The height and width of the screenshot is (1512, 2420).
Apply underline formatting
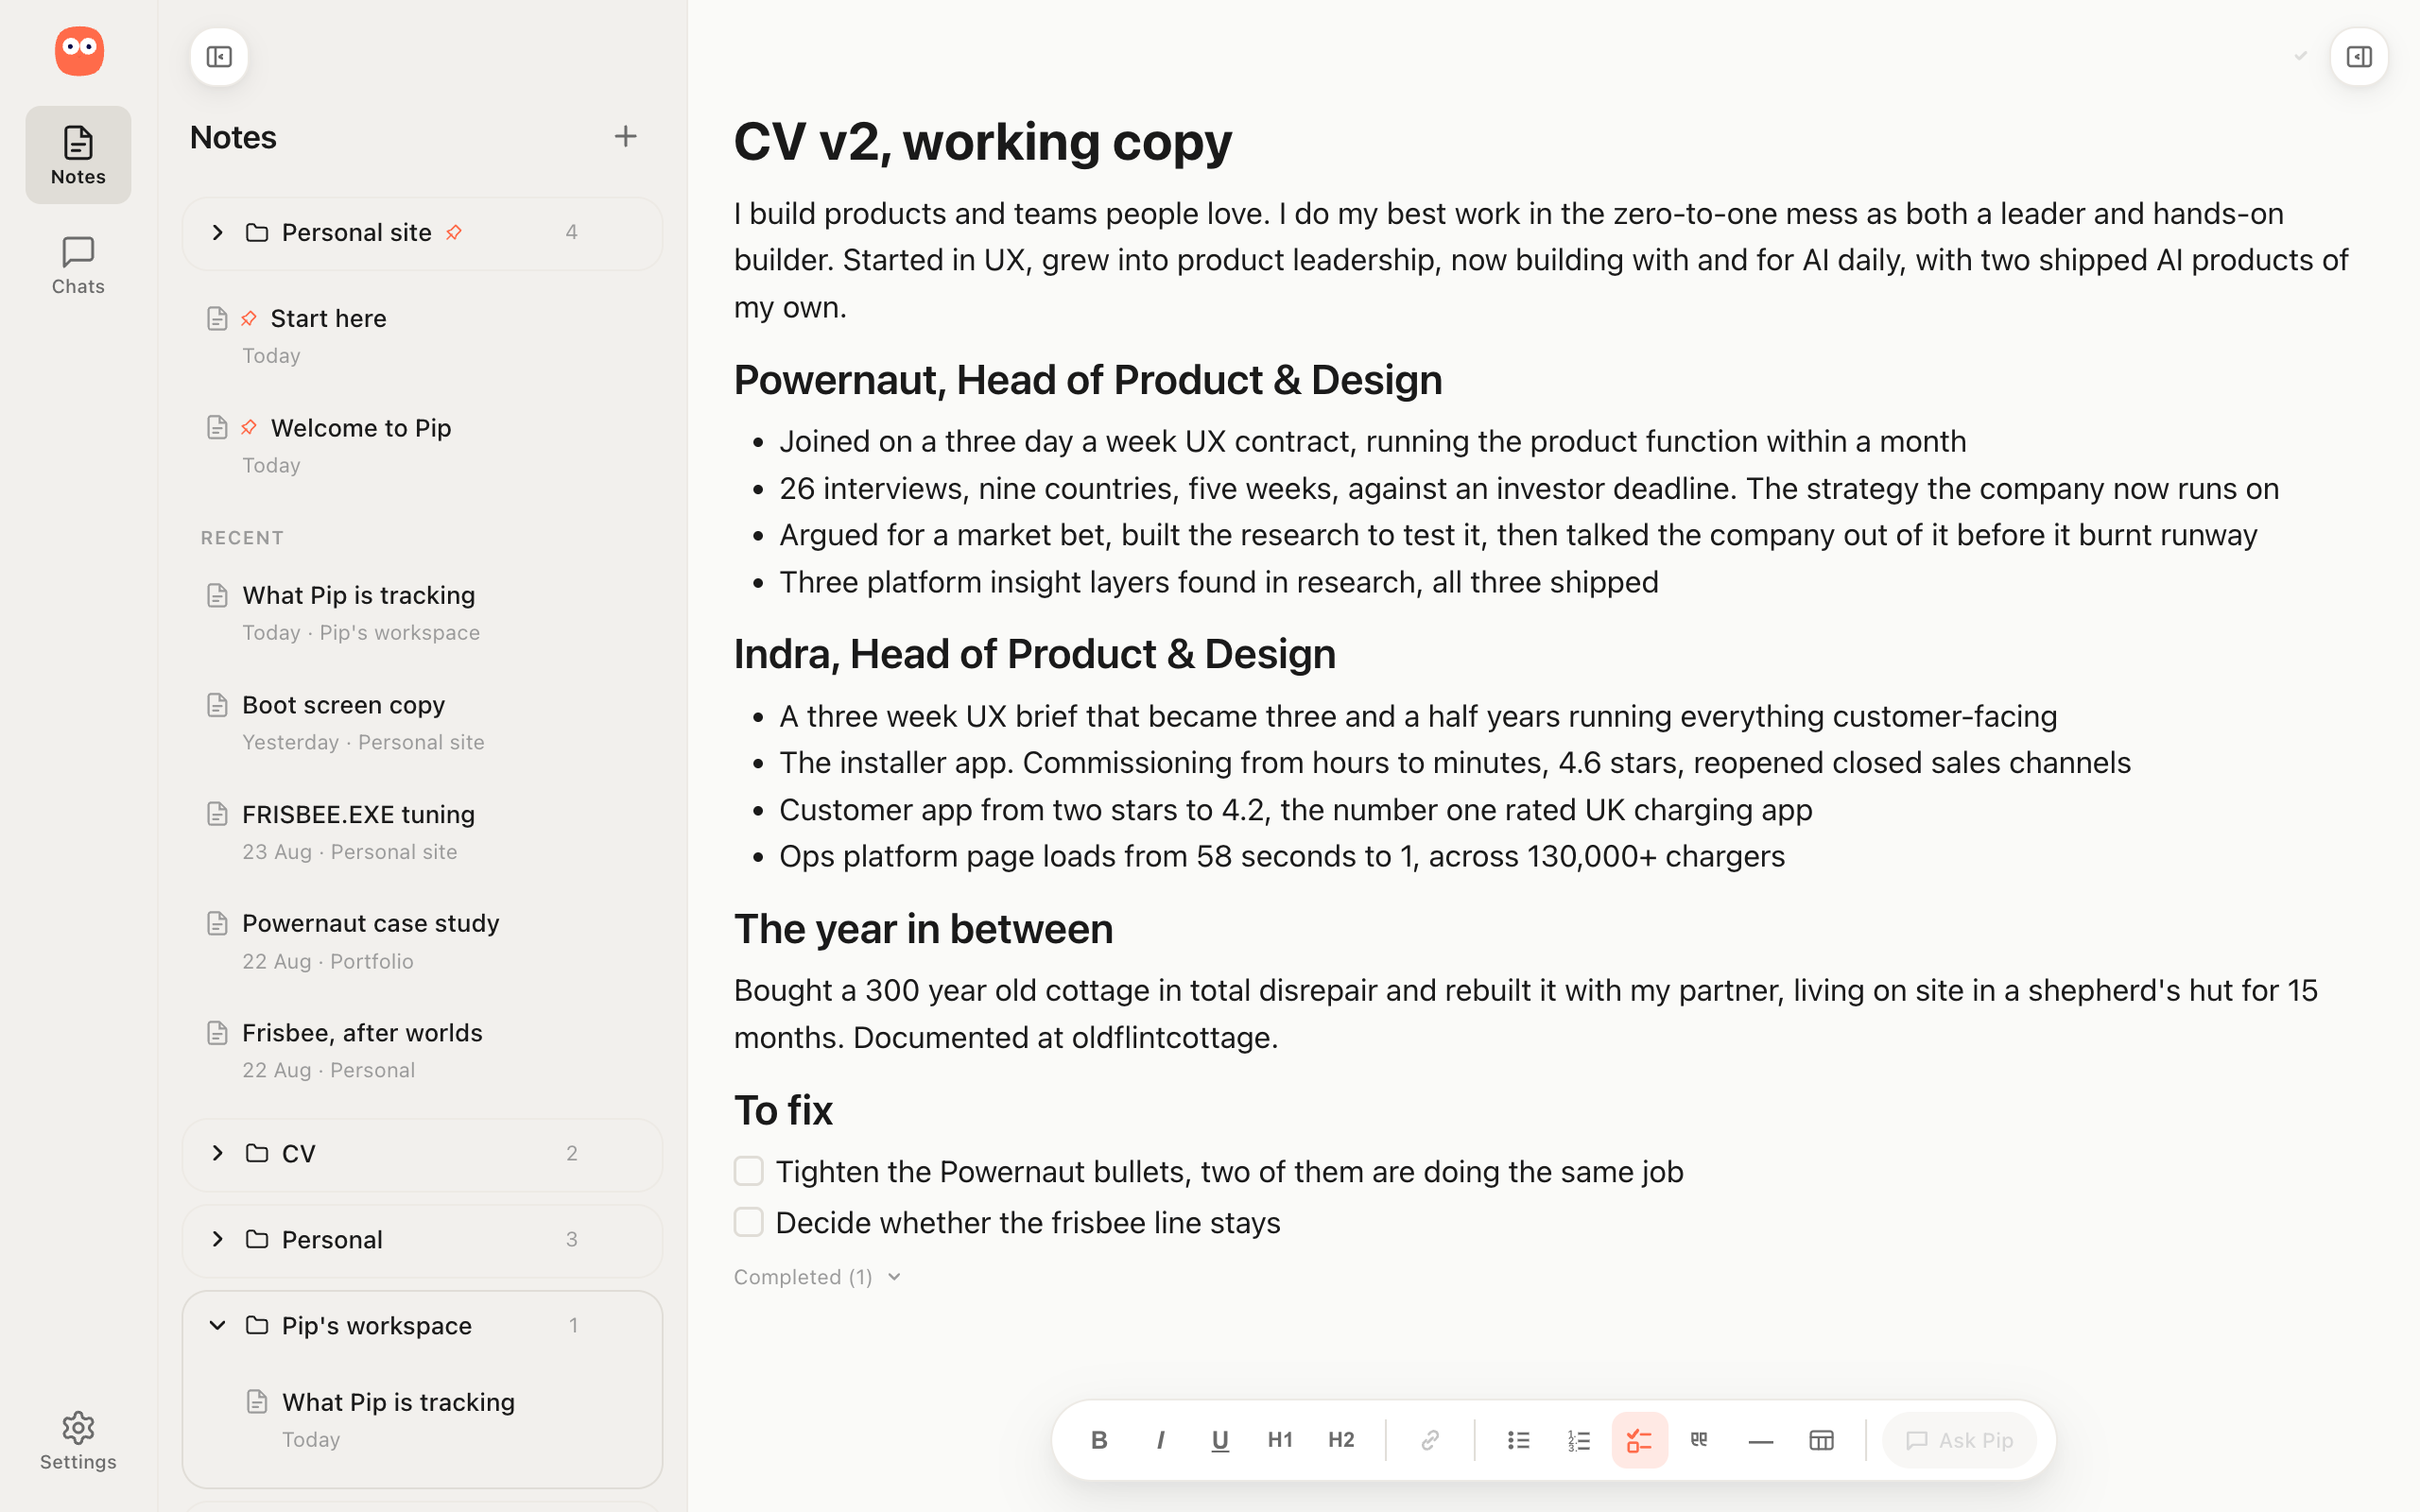click(x=1220, y=1440)
